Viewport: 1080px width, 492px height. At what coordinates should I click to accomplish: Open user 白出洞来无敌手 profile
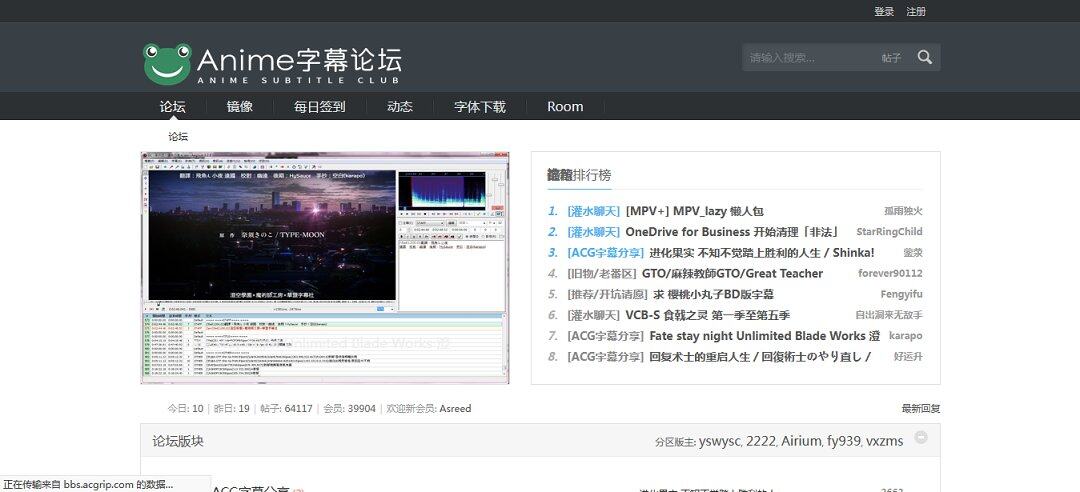pos(889,315)
